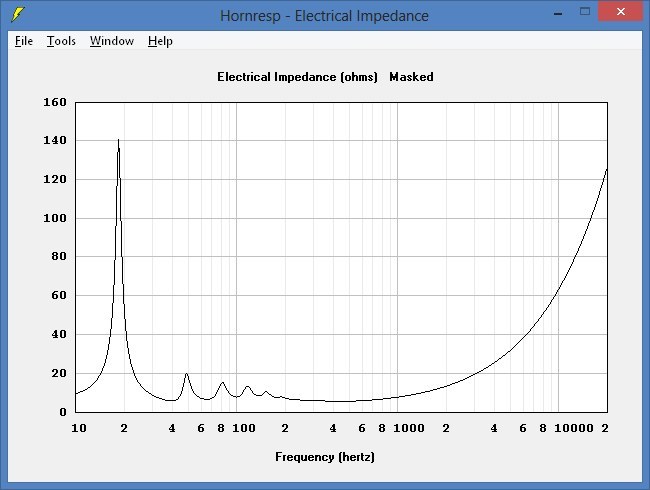Minimize the Hornresp window
Viewport: 650px width, 490px height.
pos(558,12)
